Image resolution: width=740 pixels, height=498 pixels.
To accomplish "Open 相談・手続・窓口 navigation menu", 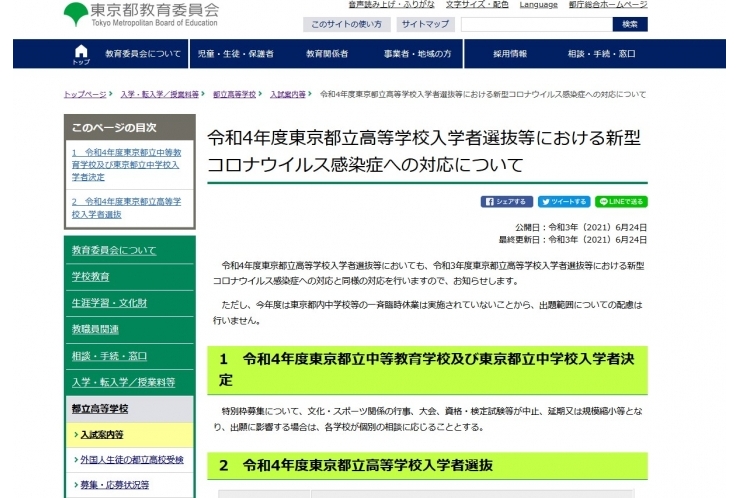I will [602, 54].
